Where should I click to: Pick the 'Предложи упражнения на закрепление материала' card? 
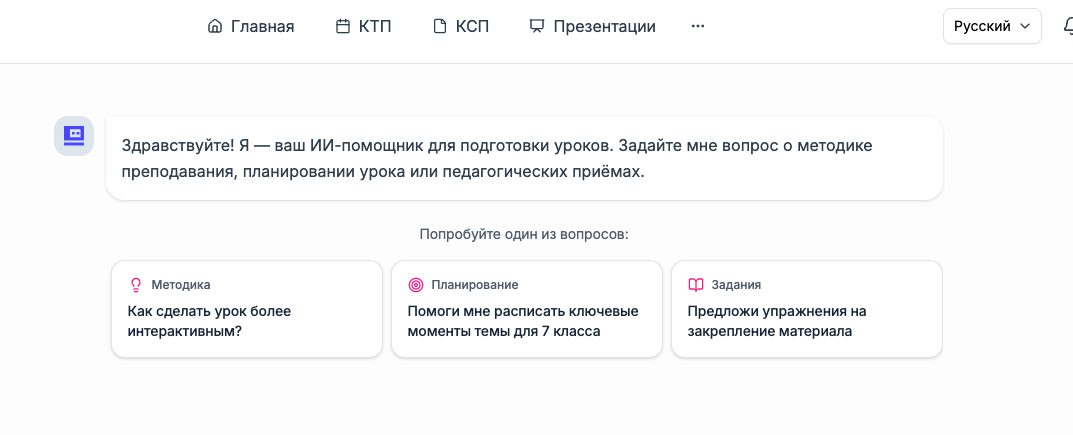tap(807, 308)
